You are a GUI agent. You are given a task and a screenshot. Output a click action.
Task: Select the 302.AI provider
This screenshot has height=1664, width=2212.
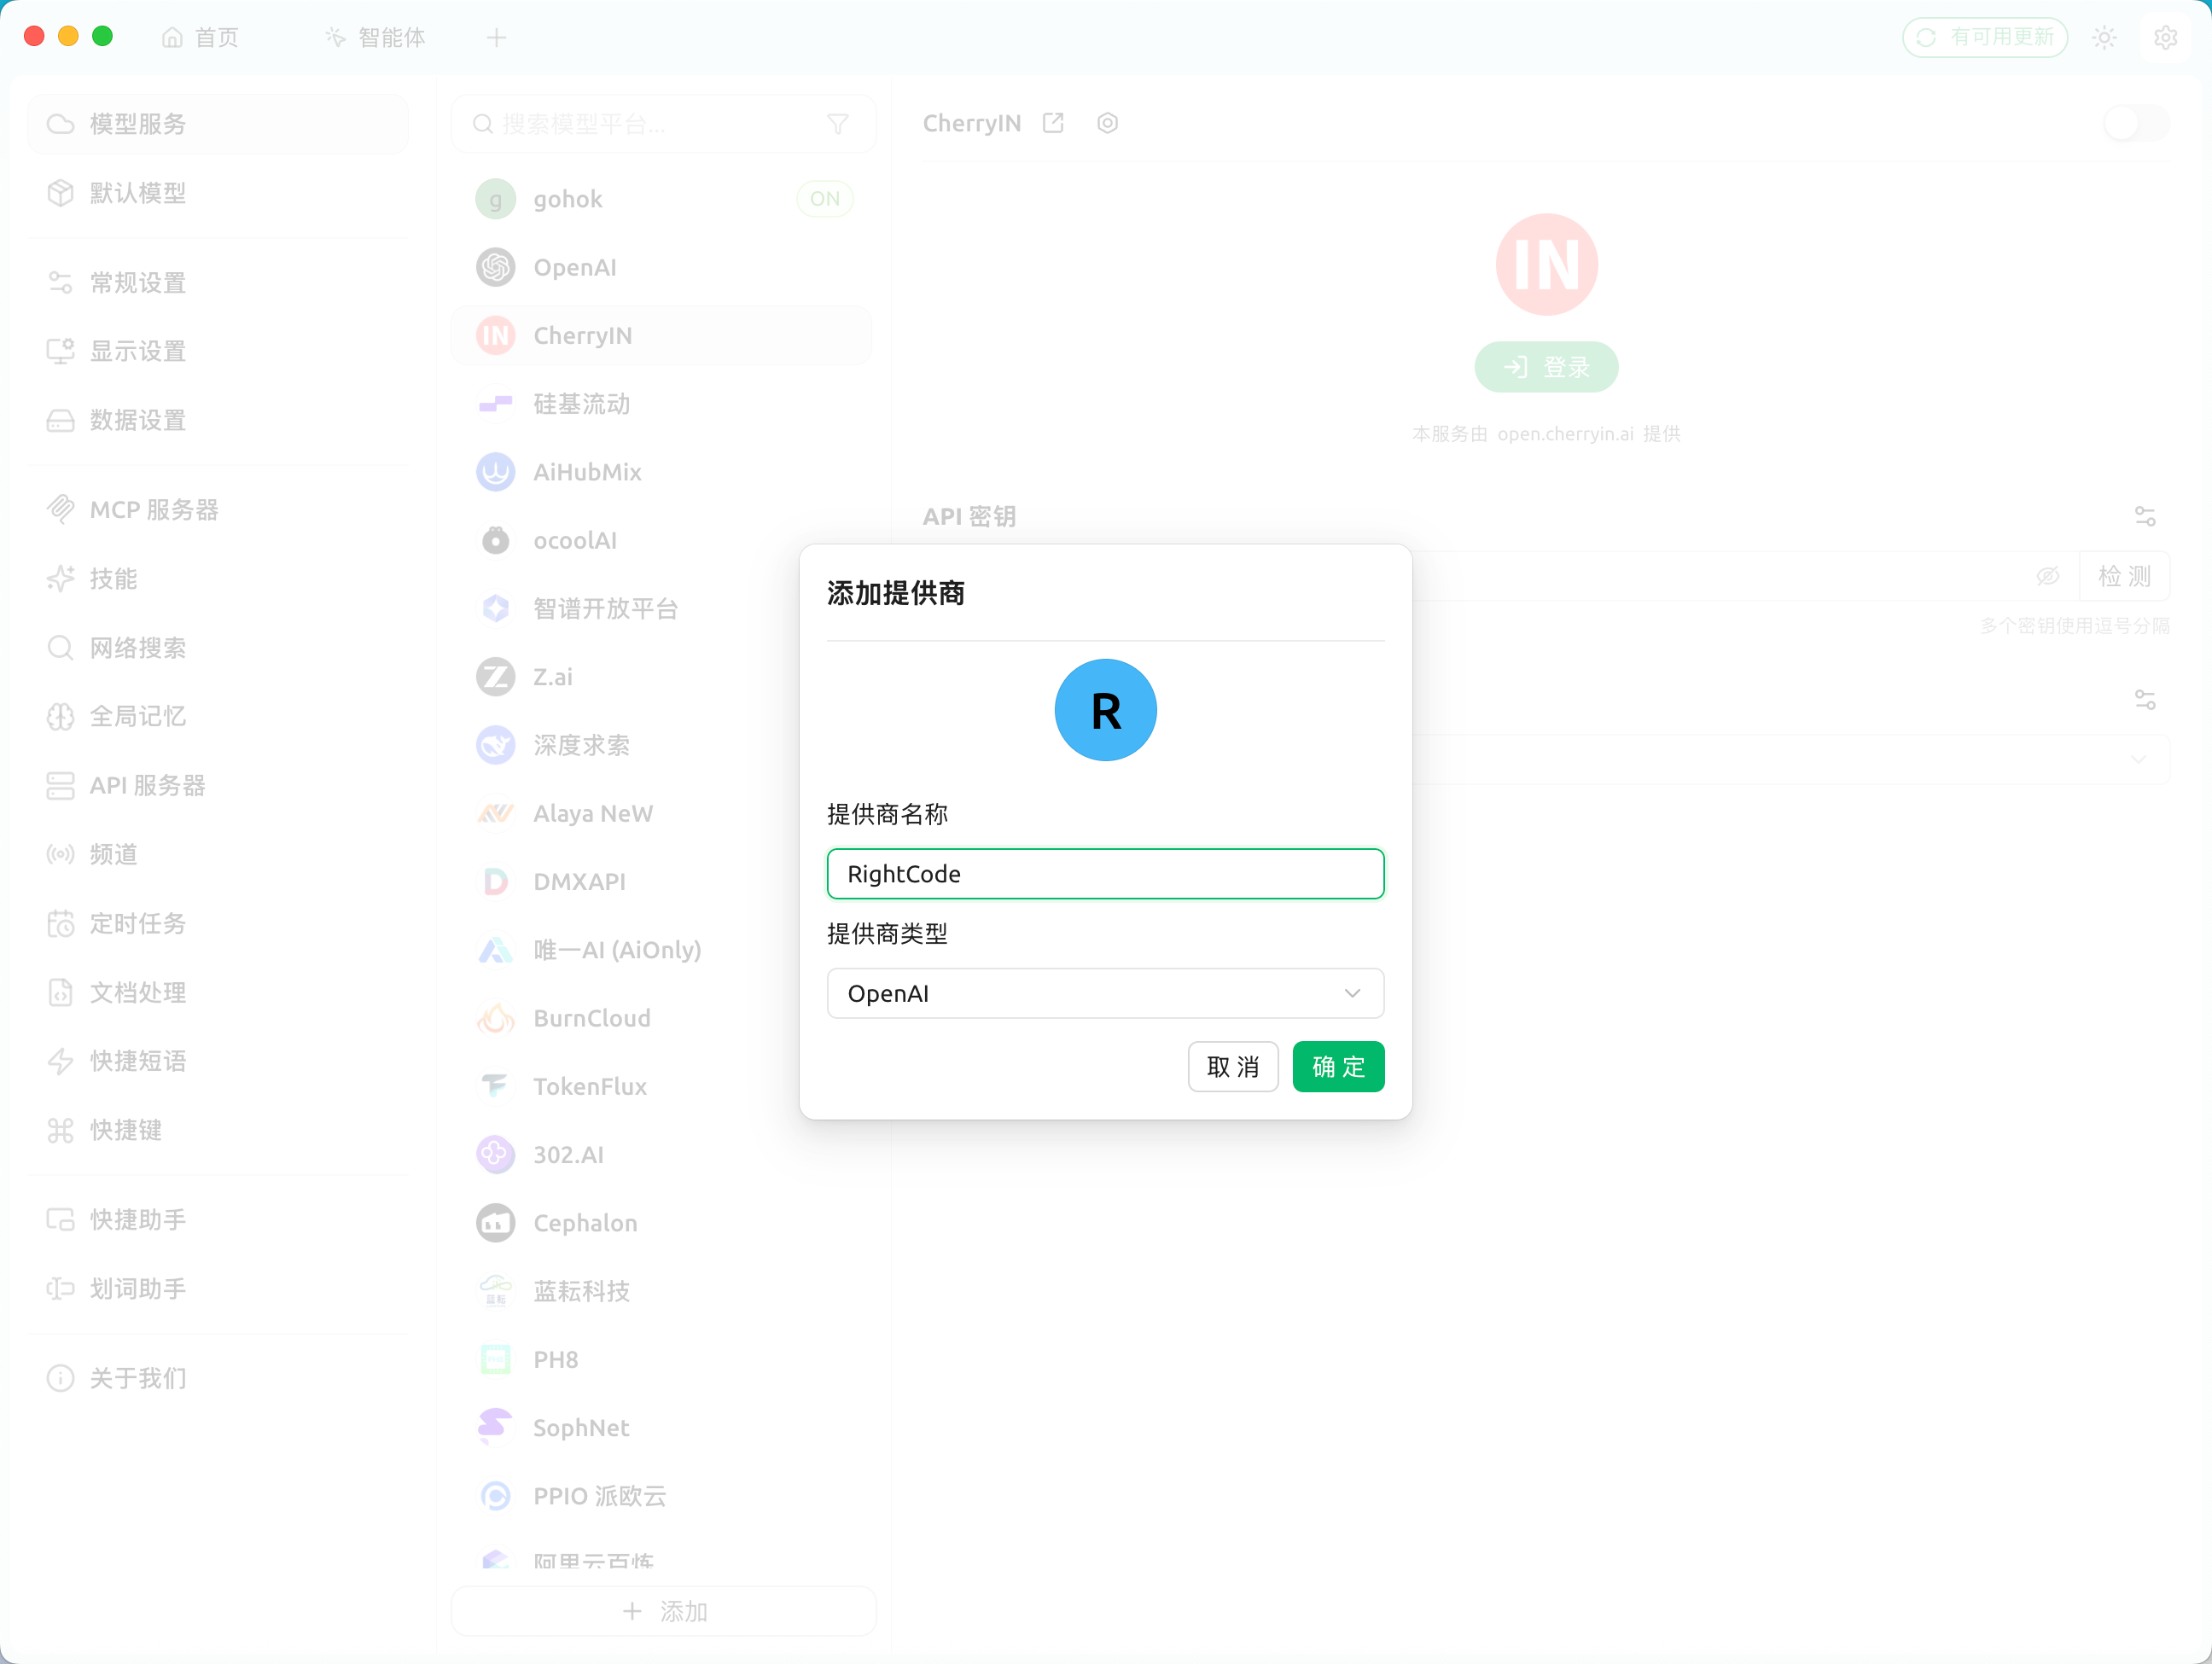click(662, 1155)
